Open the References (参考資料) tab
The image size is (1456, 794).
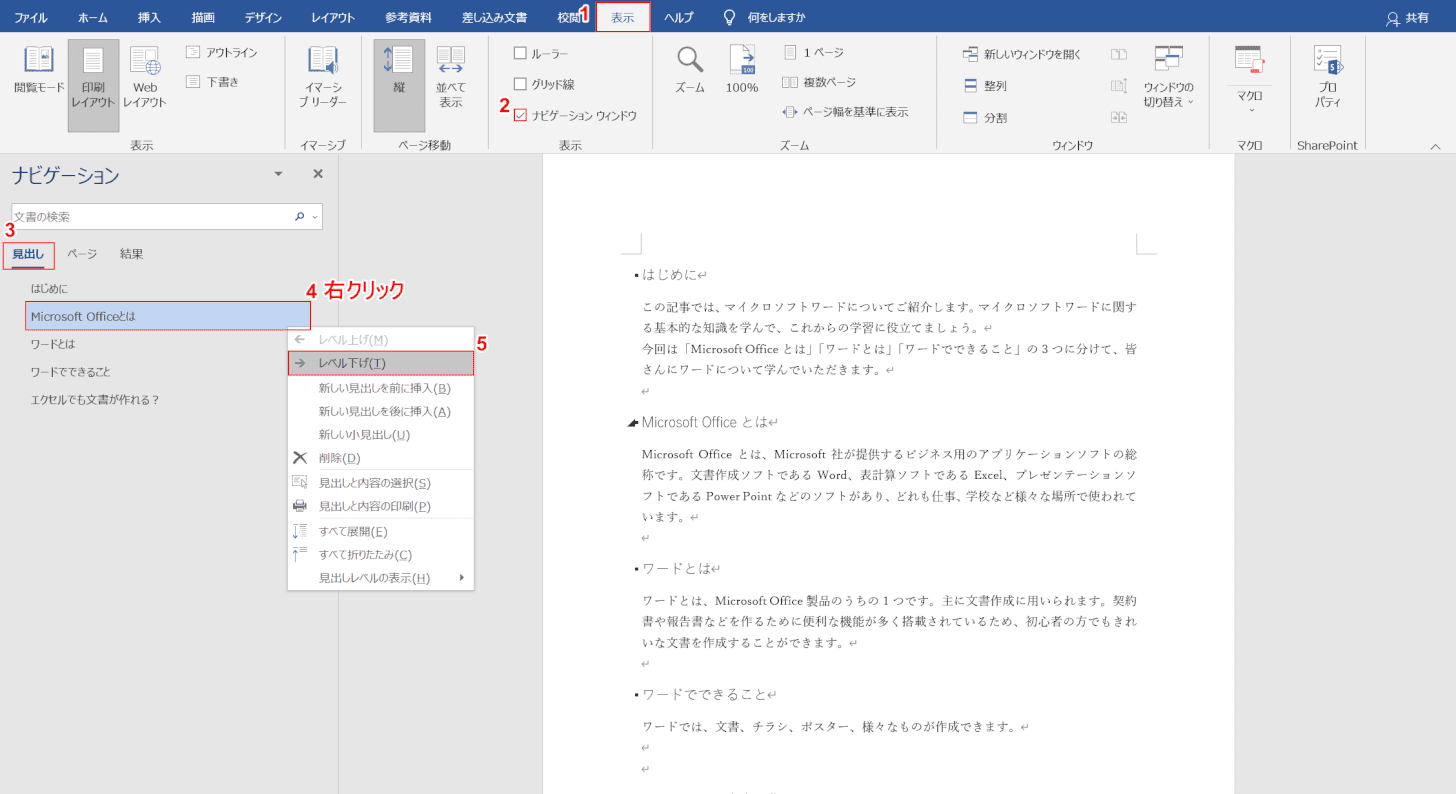click(408, 18)
